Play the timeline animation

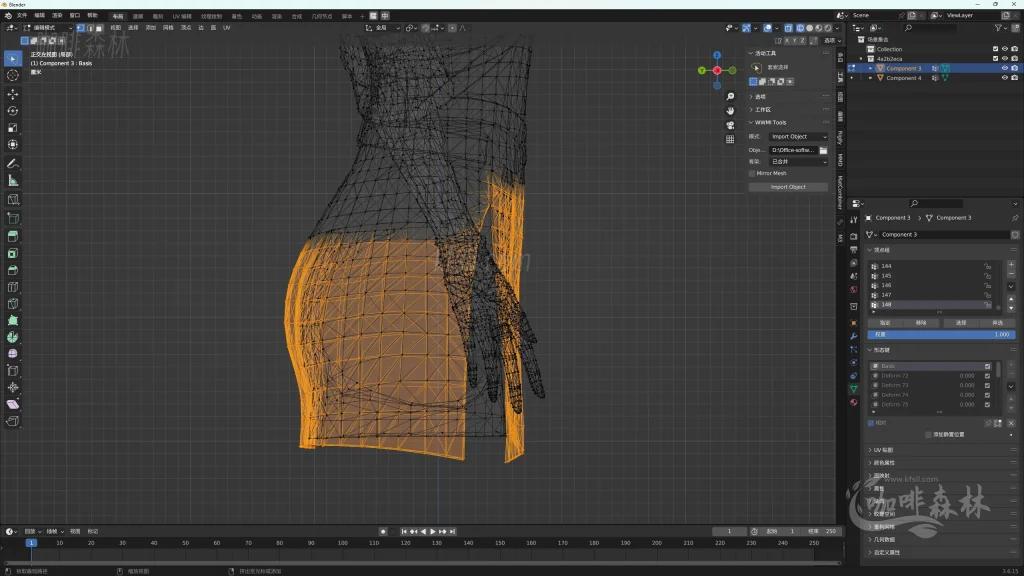(432, 532)
